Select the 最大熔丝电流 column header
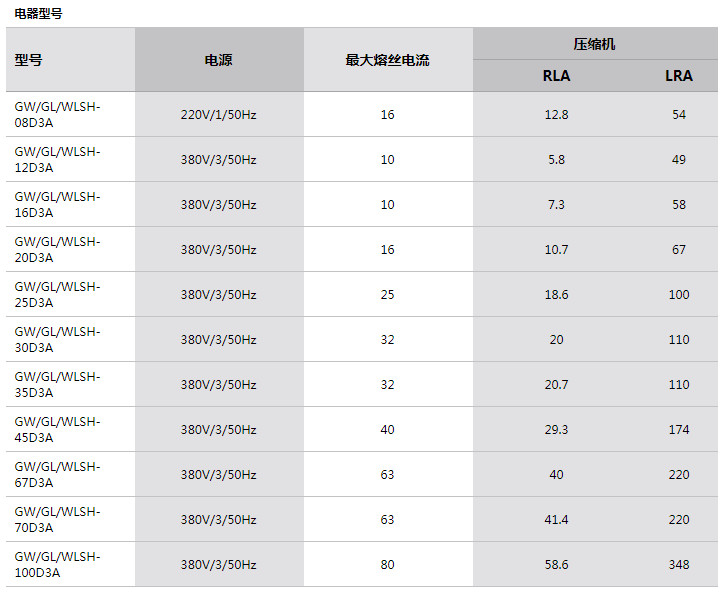This screenshot has width=722, height=593. click(387, 60)
